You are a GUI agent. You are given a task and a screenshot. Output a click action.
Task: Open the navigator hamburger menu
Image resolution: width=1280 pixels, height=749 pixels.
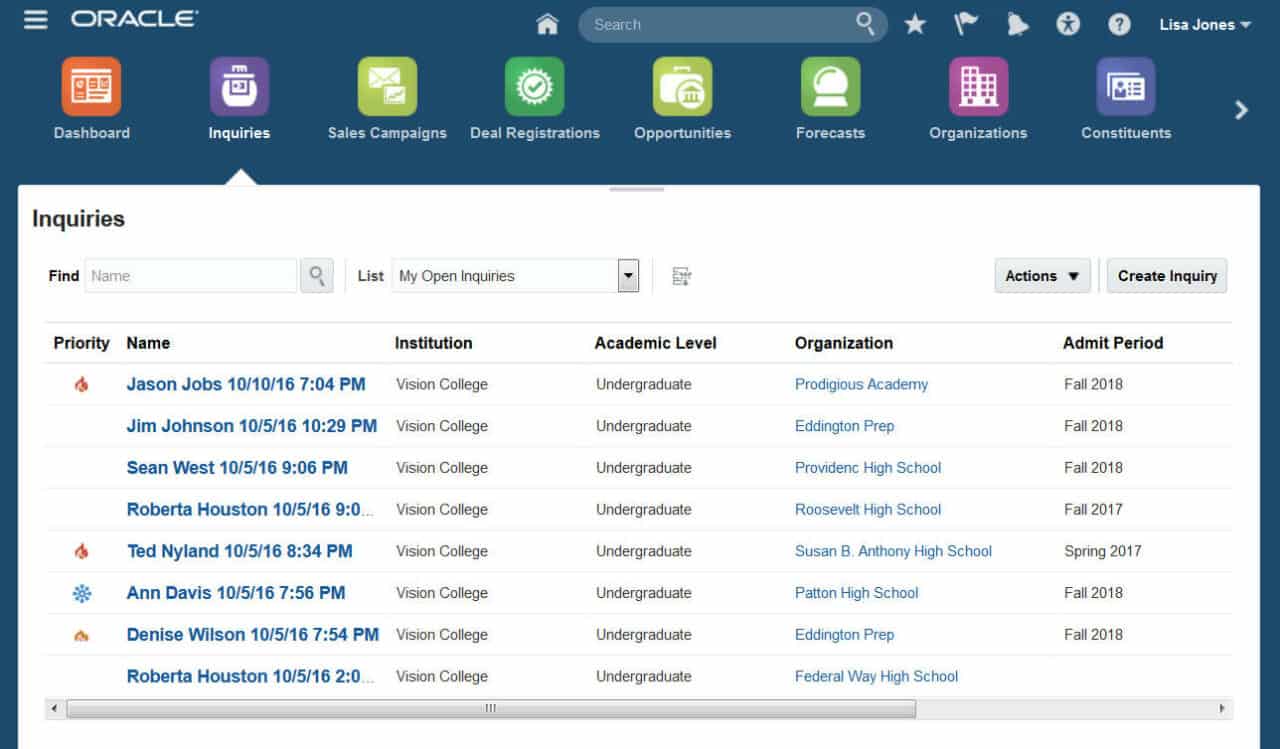(x=35, y=19)
